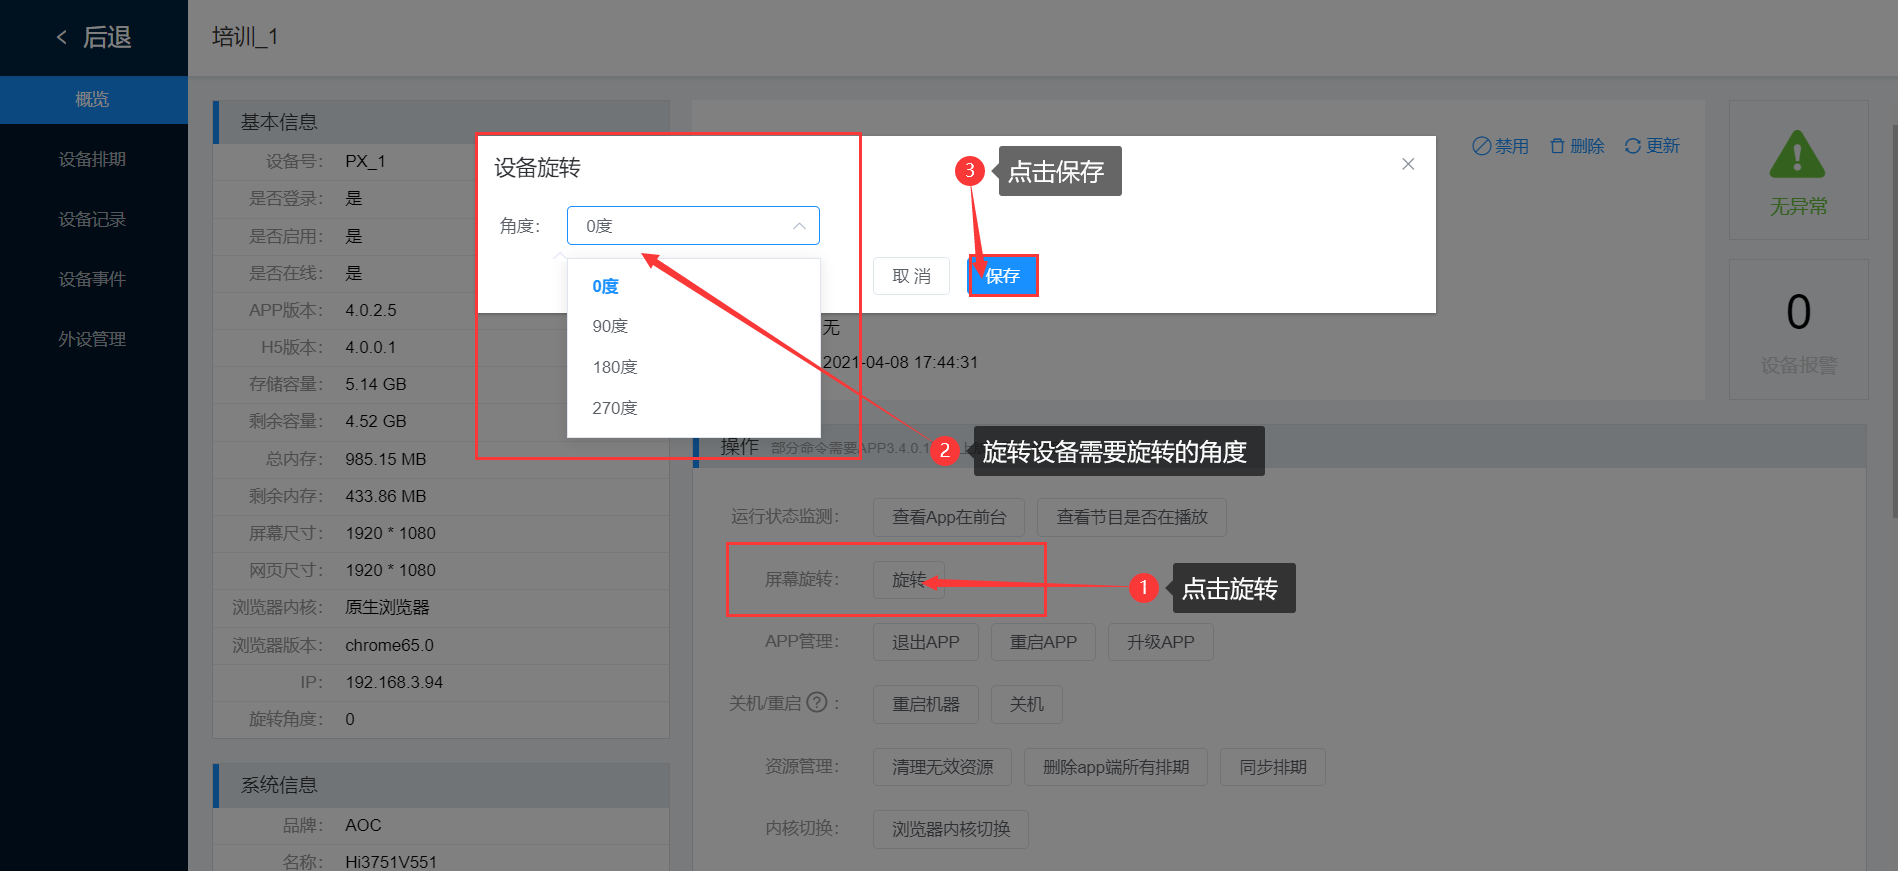Click the 0 设备报警 alarm count card
This screenshot has height=871, width=1898.
(x=1798, y=330)
